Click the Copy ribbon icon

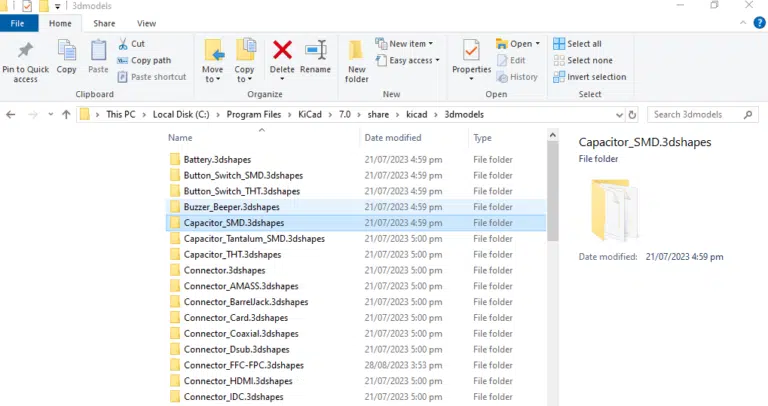point(66,56)
